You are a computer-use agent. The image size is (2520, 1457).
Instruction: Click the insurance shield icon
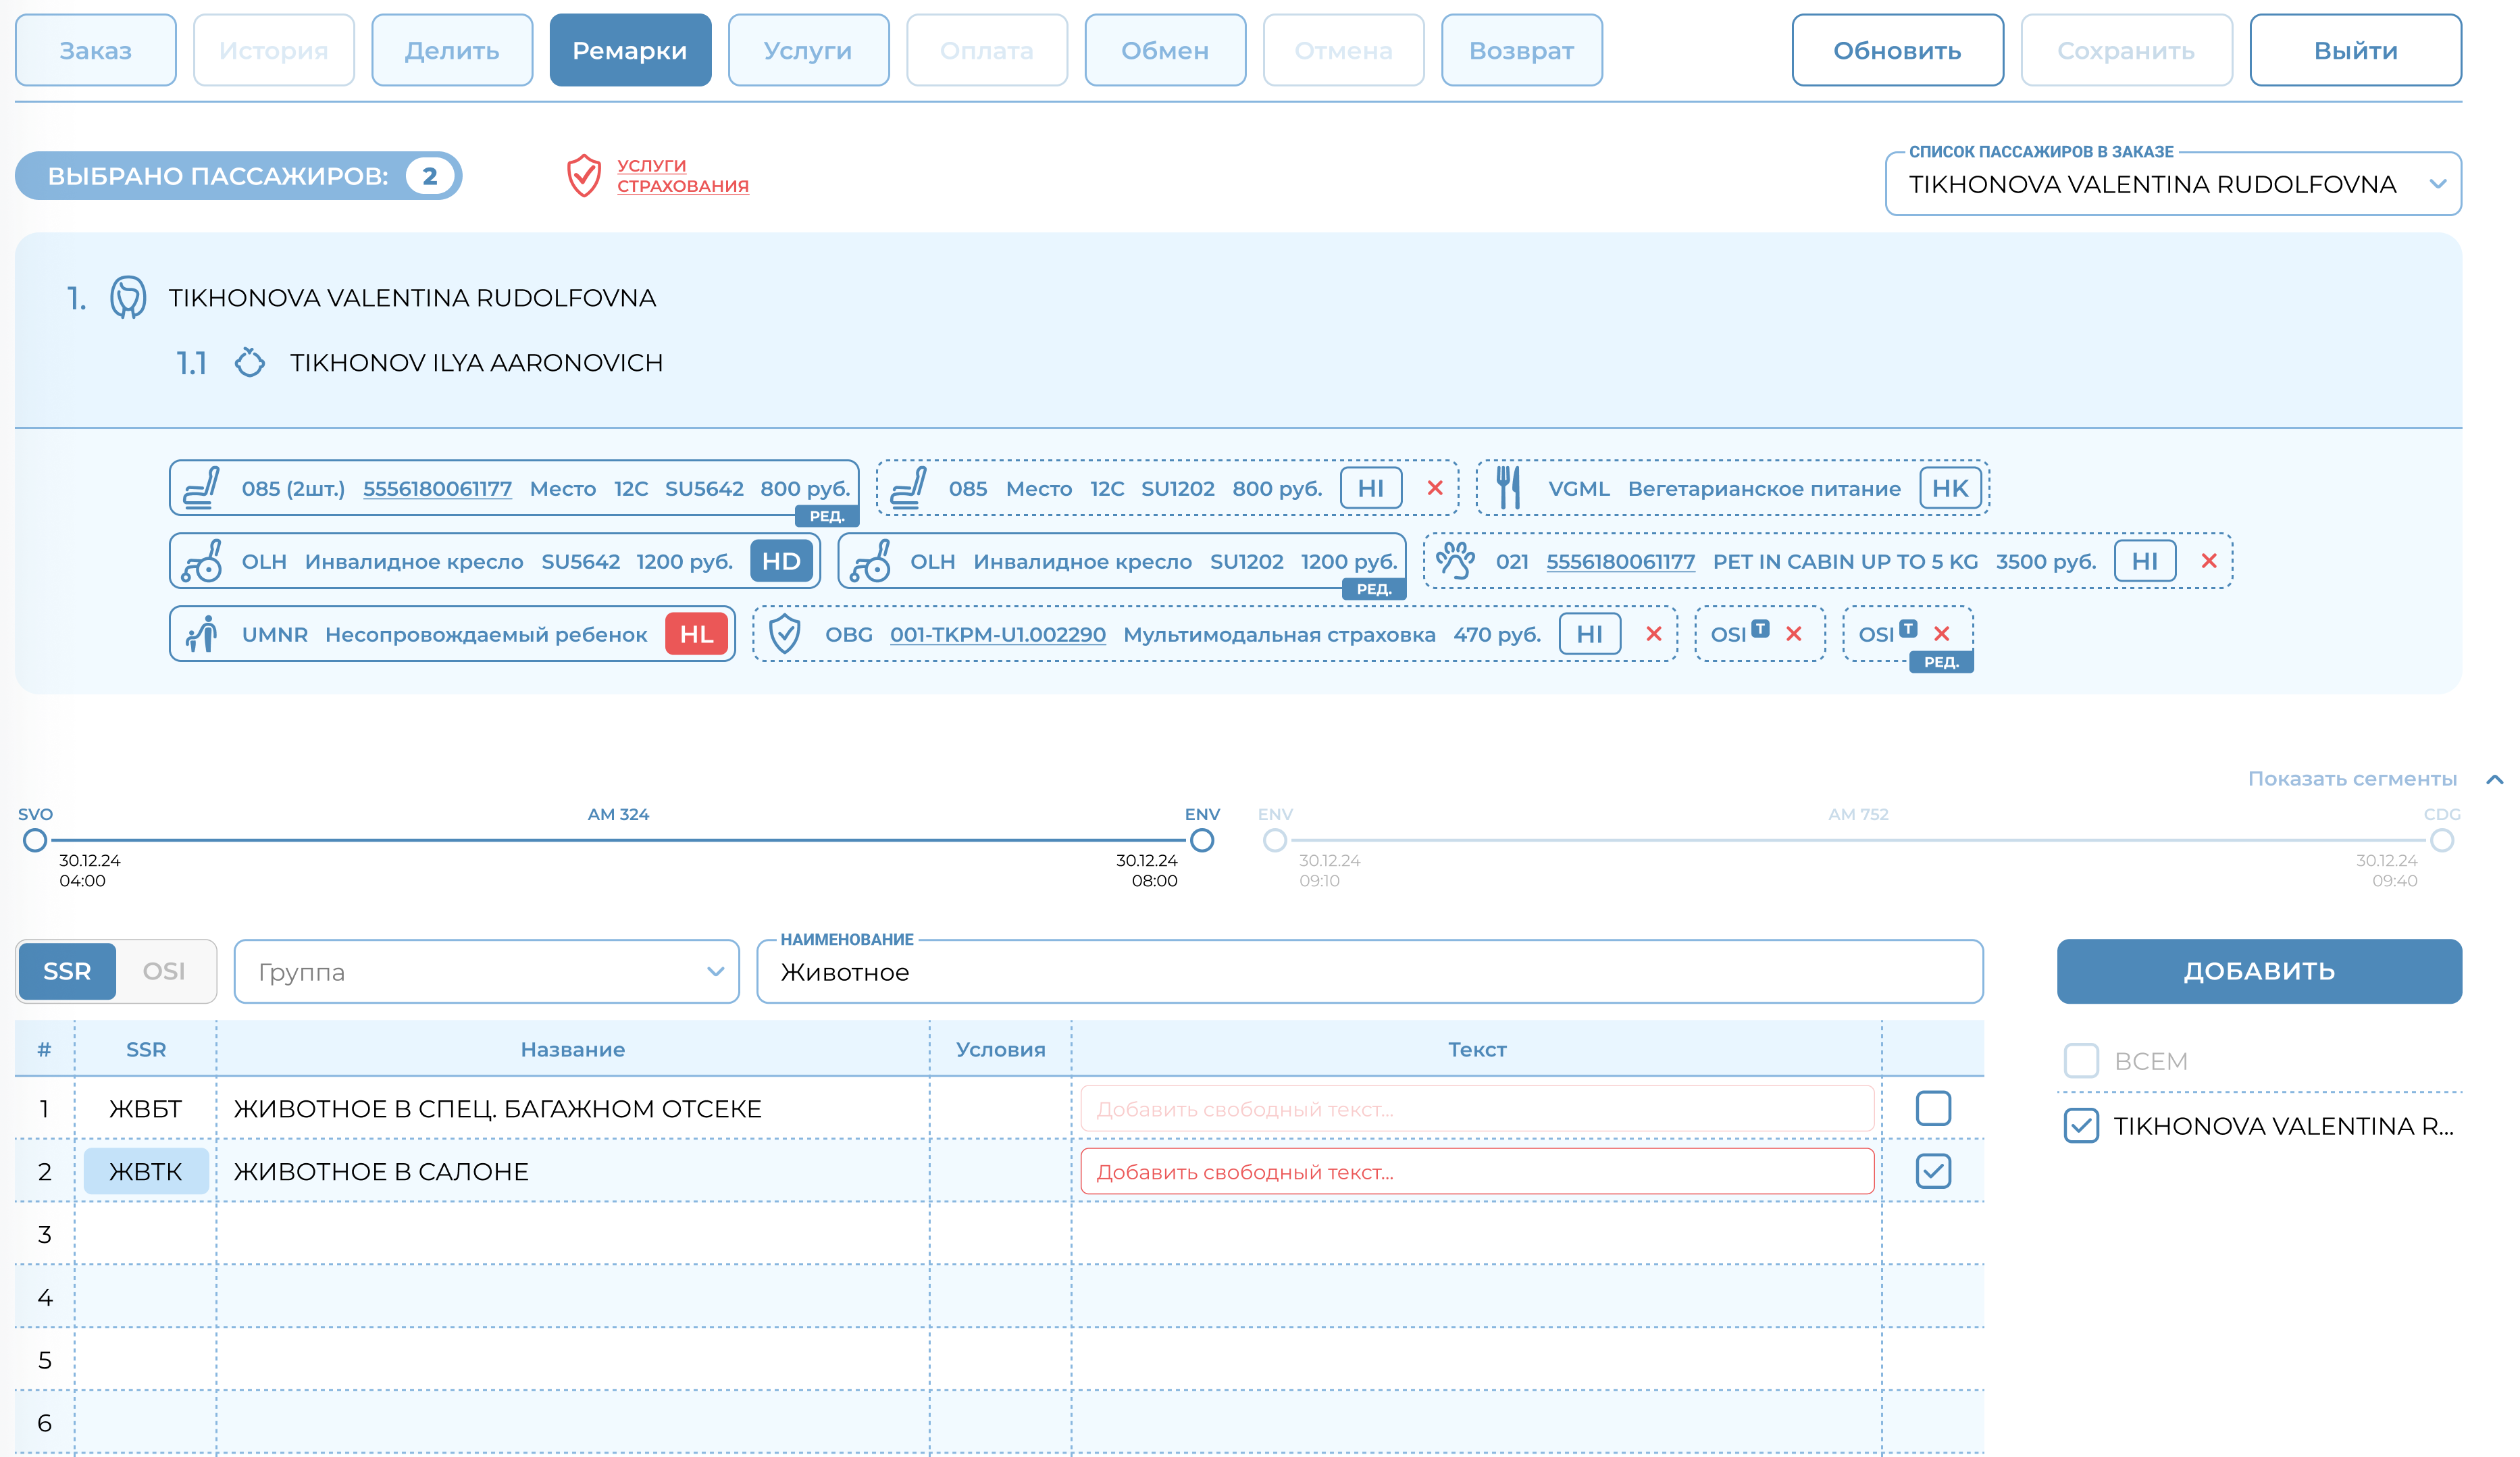click(x=584, y=176)
